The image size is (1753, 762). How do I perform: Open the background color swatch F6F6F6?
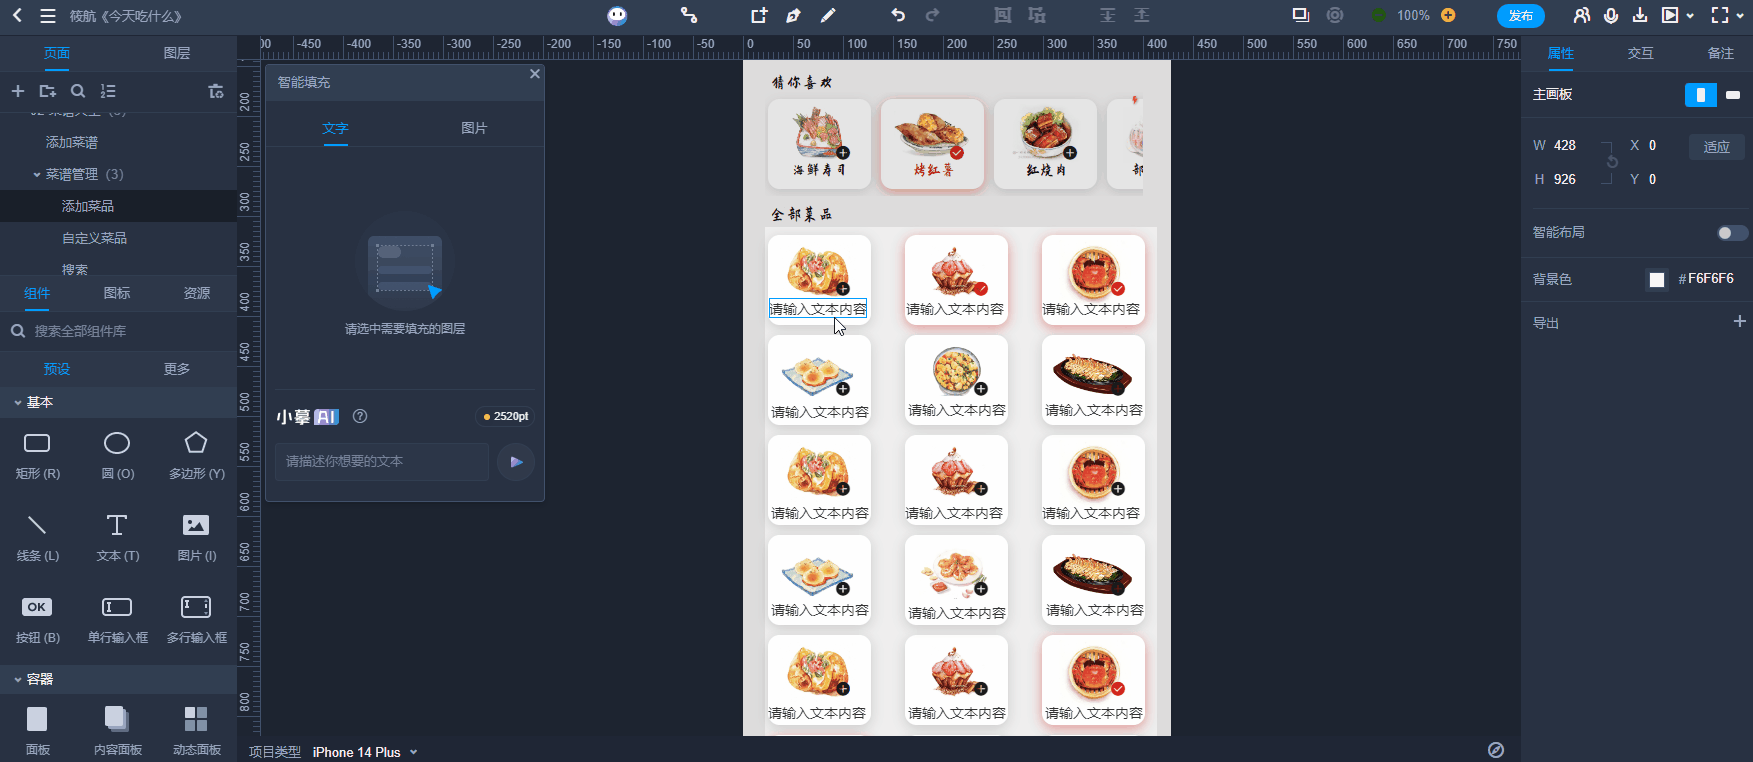click(1657, 280)
